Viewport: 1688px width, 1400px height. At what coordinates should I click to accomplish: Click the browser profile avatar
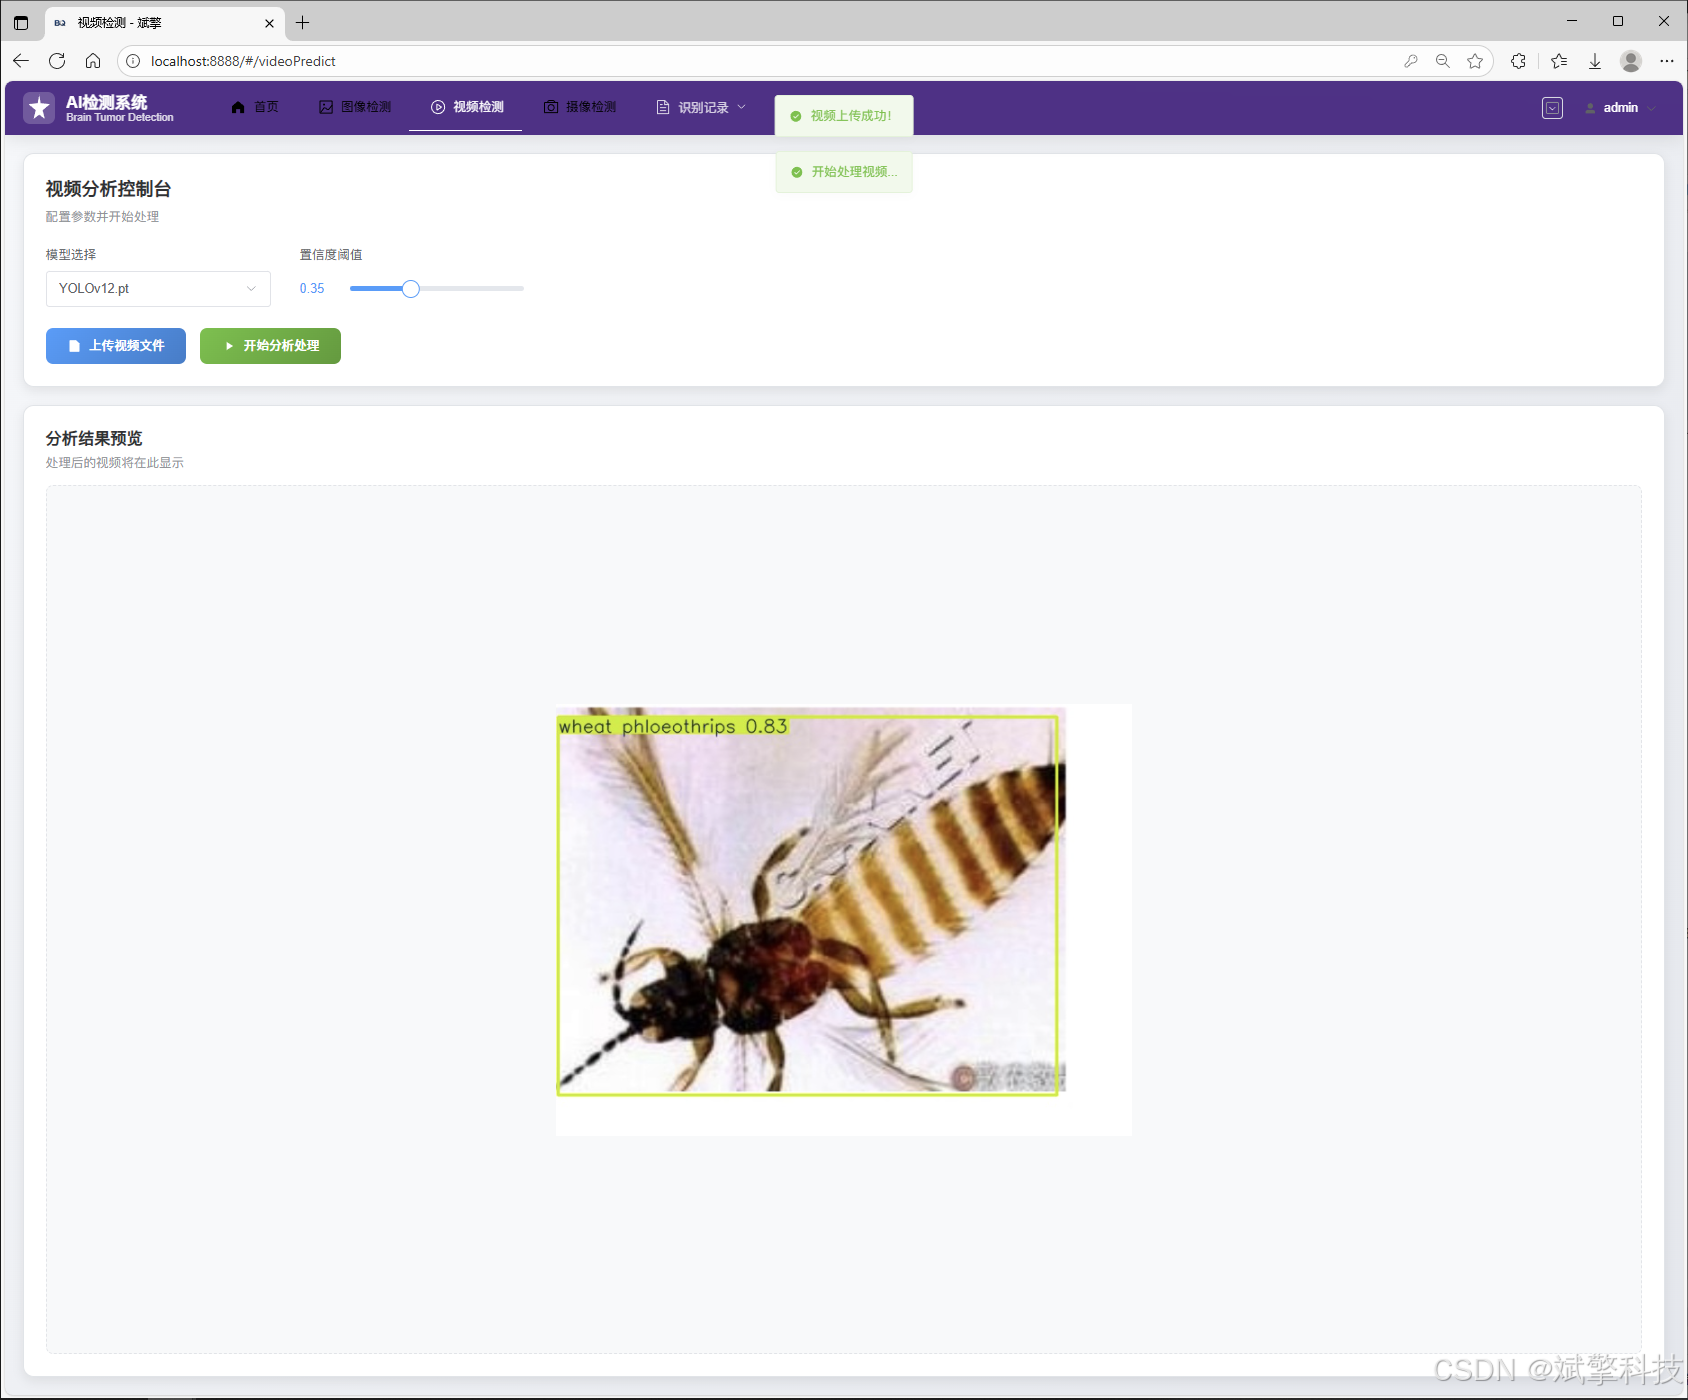tap(1631, 61)
